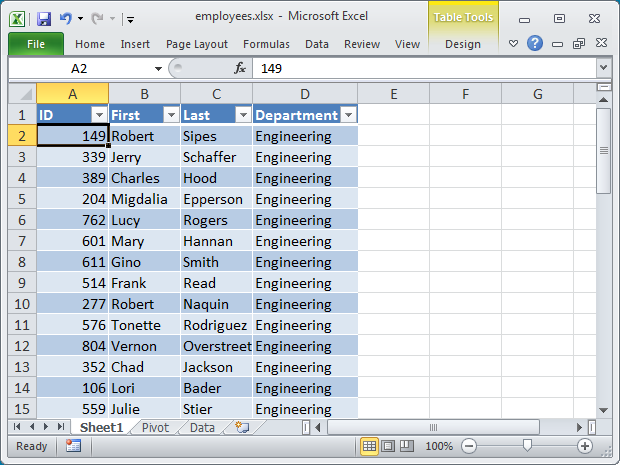Open the Data ribbon tab
Image resolution: width=620 pixels, height=465 pixels.
[x=317, y=44]
